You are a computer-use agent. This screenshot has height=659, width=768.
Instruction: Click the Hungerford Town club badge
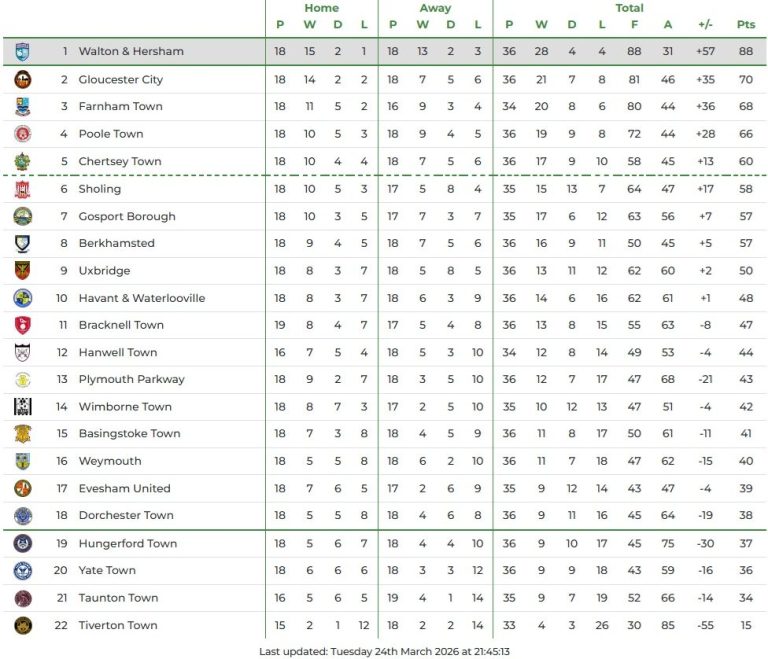coord(22,543)
